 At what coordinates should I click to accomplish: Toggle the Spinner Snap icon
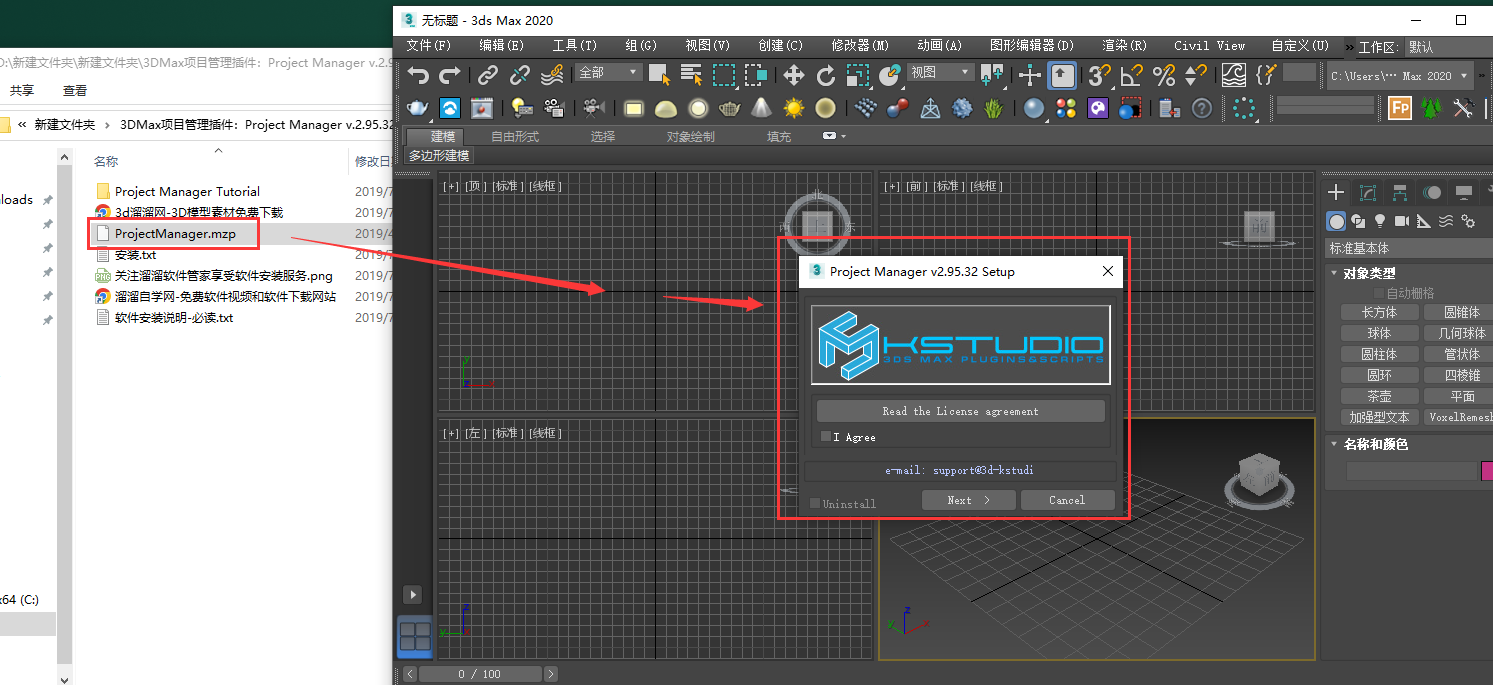[x=1195, y=75]
